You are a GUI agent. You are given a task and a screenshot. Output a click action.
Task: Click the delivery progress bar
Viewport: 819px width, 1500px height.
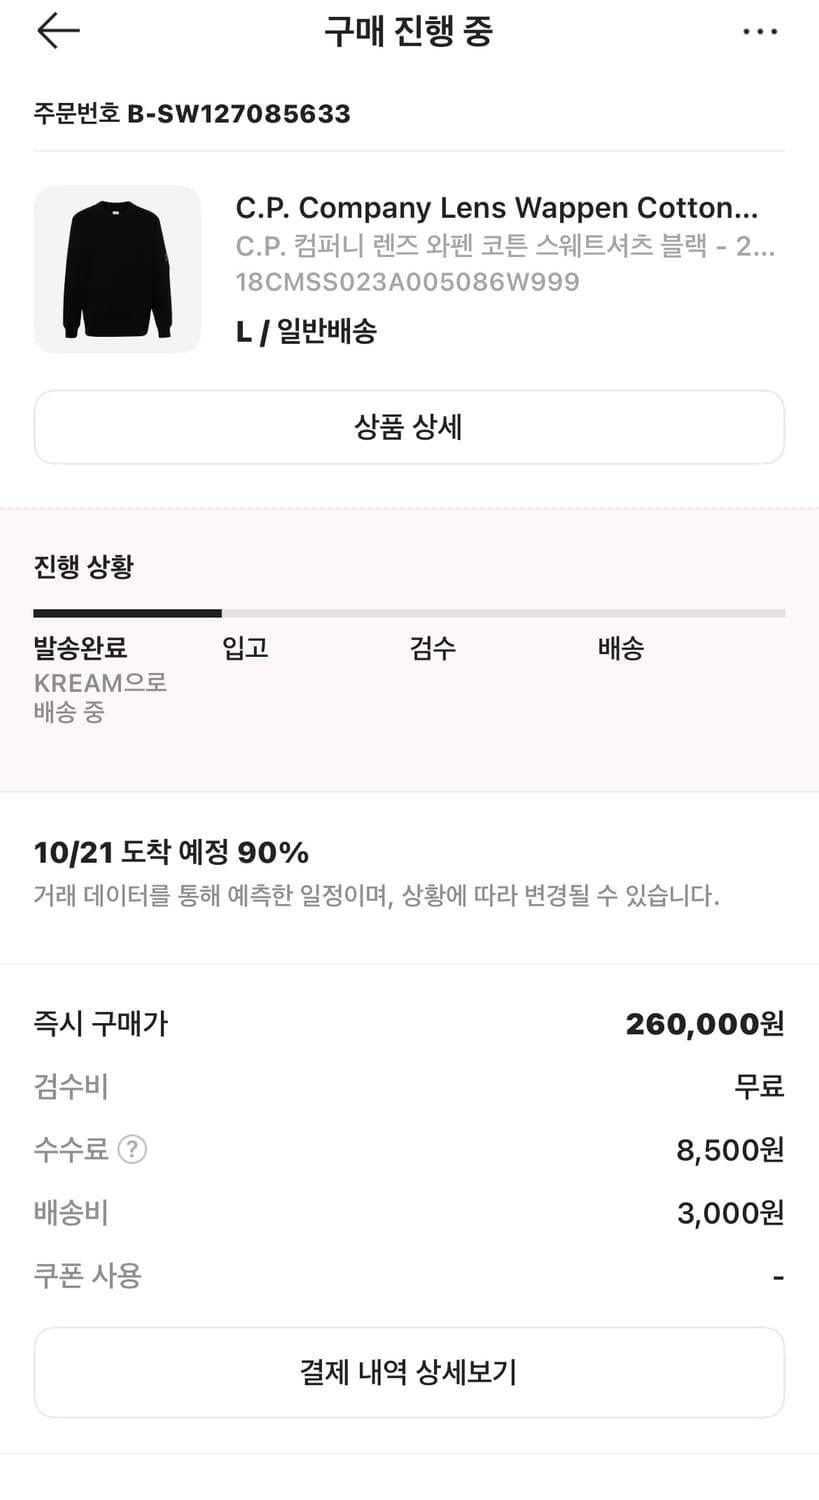[409, 613]
